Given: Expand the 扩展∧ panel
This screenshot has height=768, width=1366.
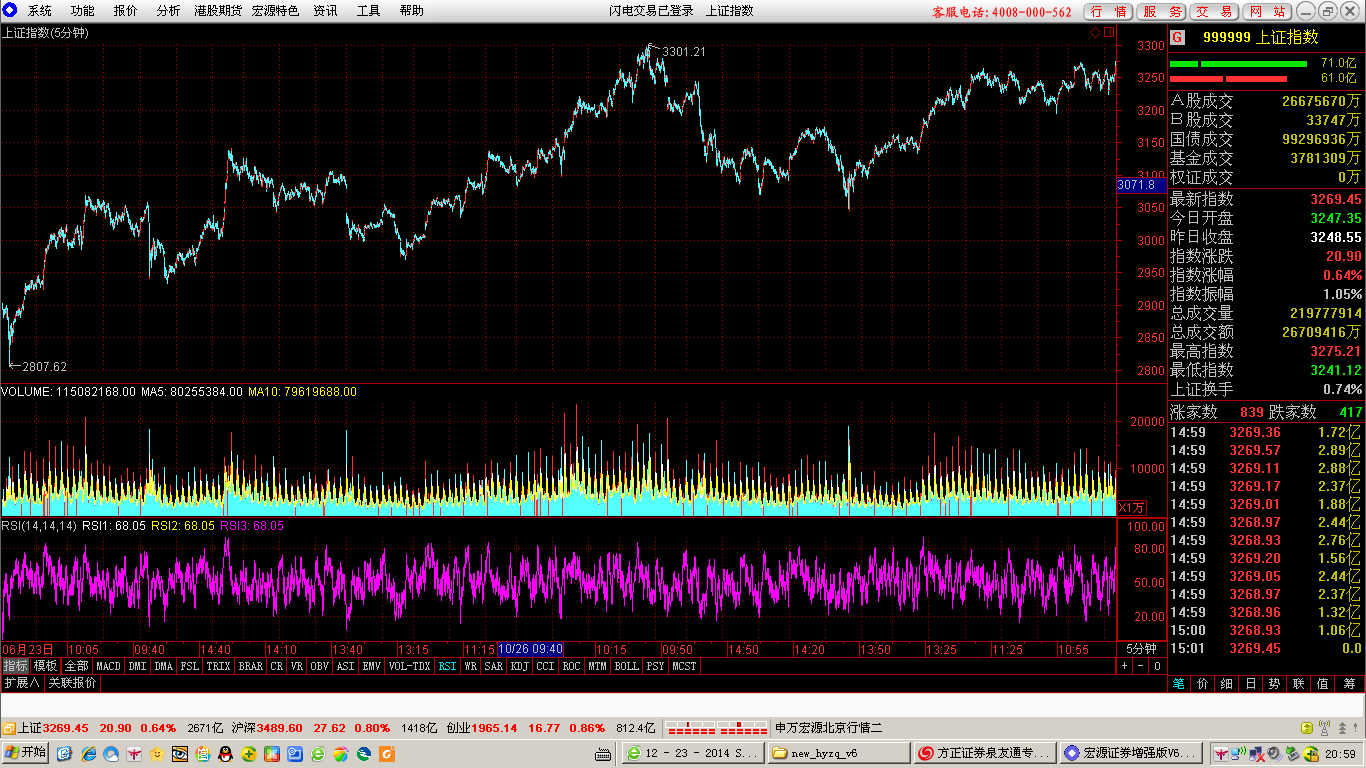Looking at the screenshot, I should tap(21, 683).
